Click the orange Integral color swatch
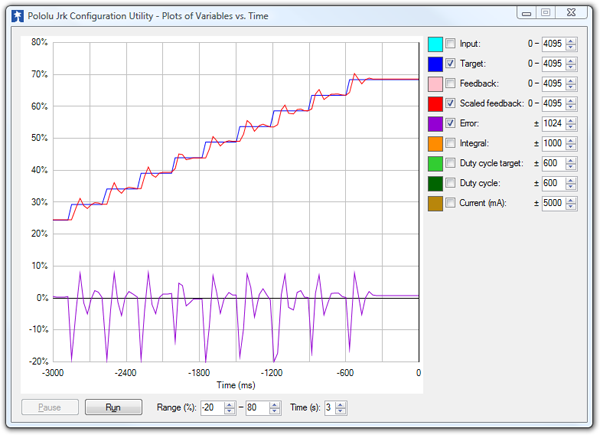This screenshot has height=435, width=600. (435, 144)
